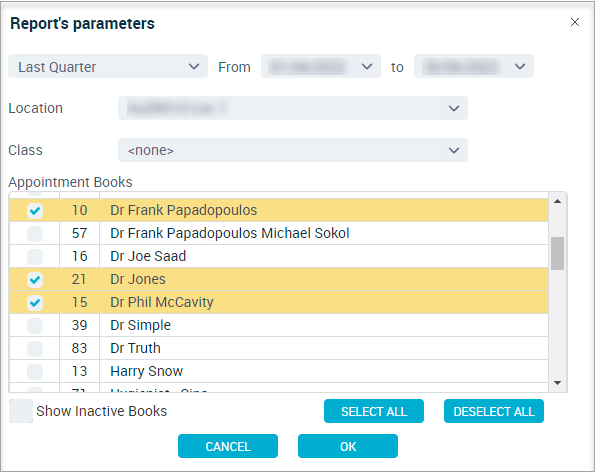Image resolution: width=595 pixels, height=472 pixels.
Task: Uncheck Dr Frank Papadopoulos checkbox
Action: click(35, 211)
